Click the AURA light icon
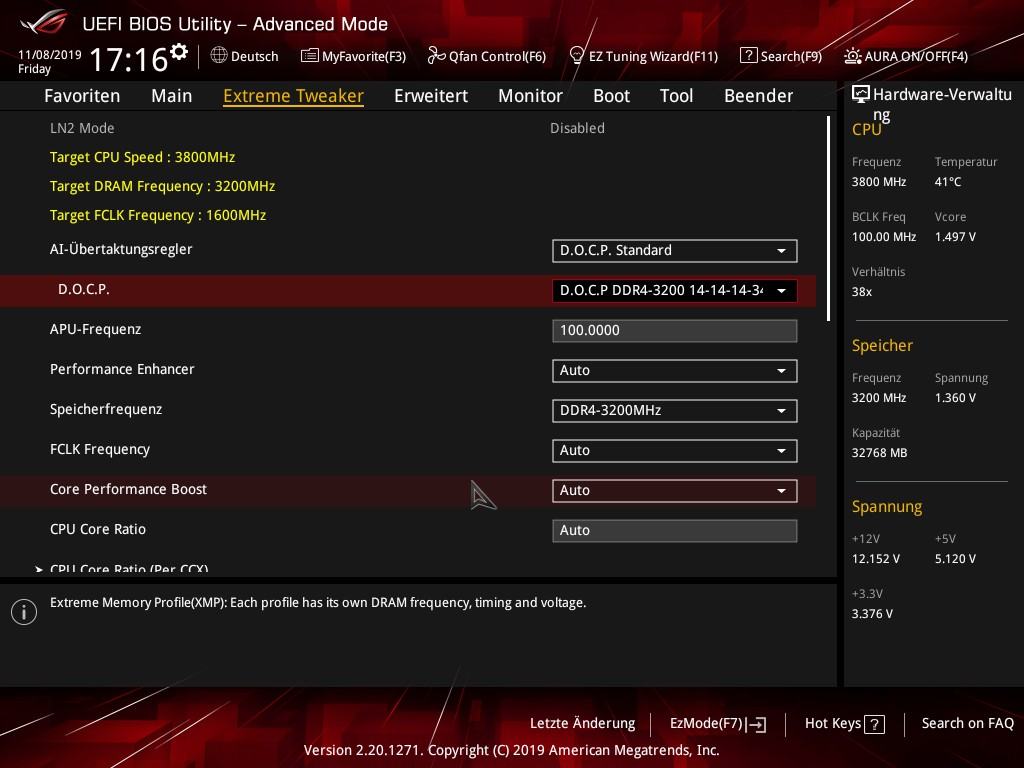The image size is (1024, 768). [852, 56]
